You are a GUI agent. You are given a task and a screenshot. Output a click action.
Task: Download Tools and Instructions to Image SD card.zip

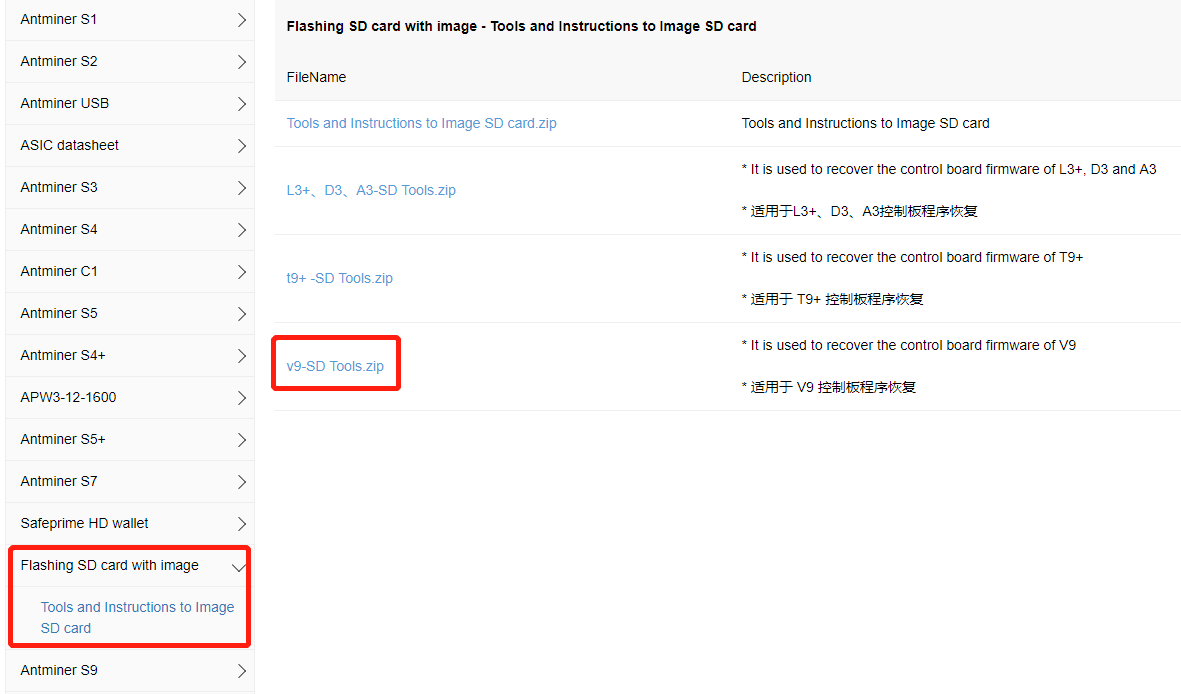pyautogui.click(x=421, y=123)
